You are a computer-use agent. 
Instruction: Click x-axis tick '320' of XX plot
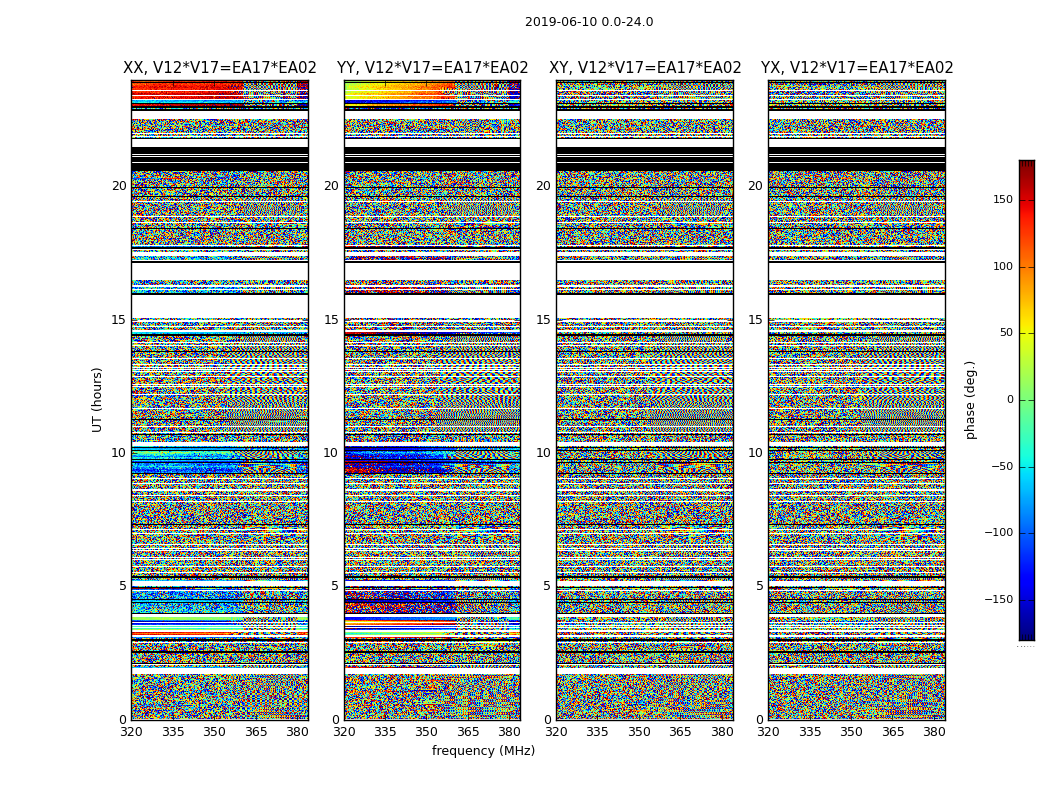coord(131,732)
